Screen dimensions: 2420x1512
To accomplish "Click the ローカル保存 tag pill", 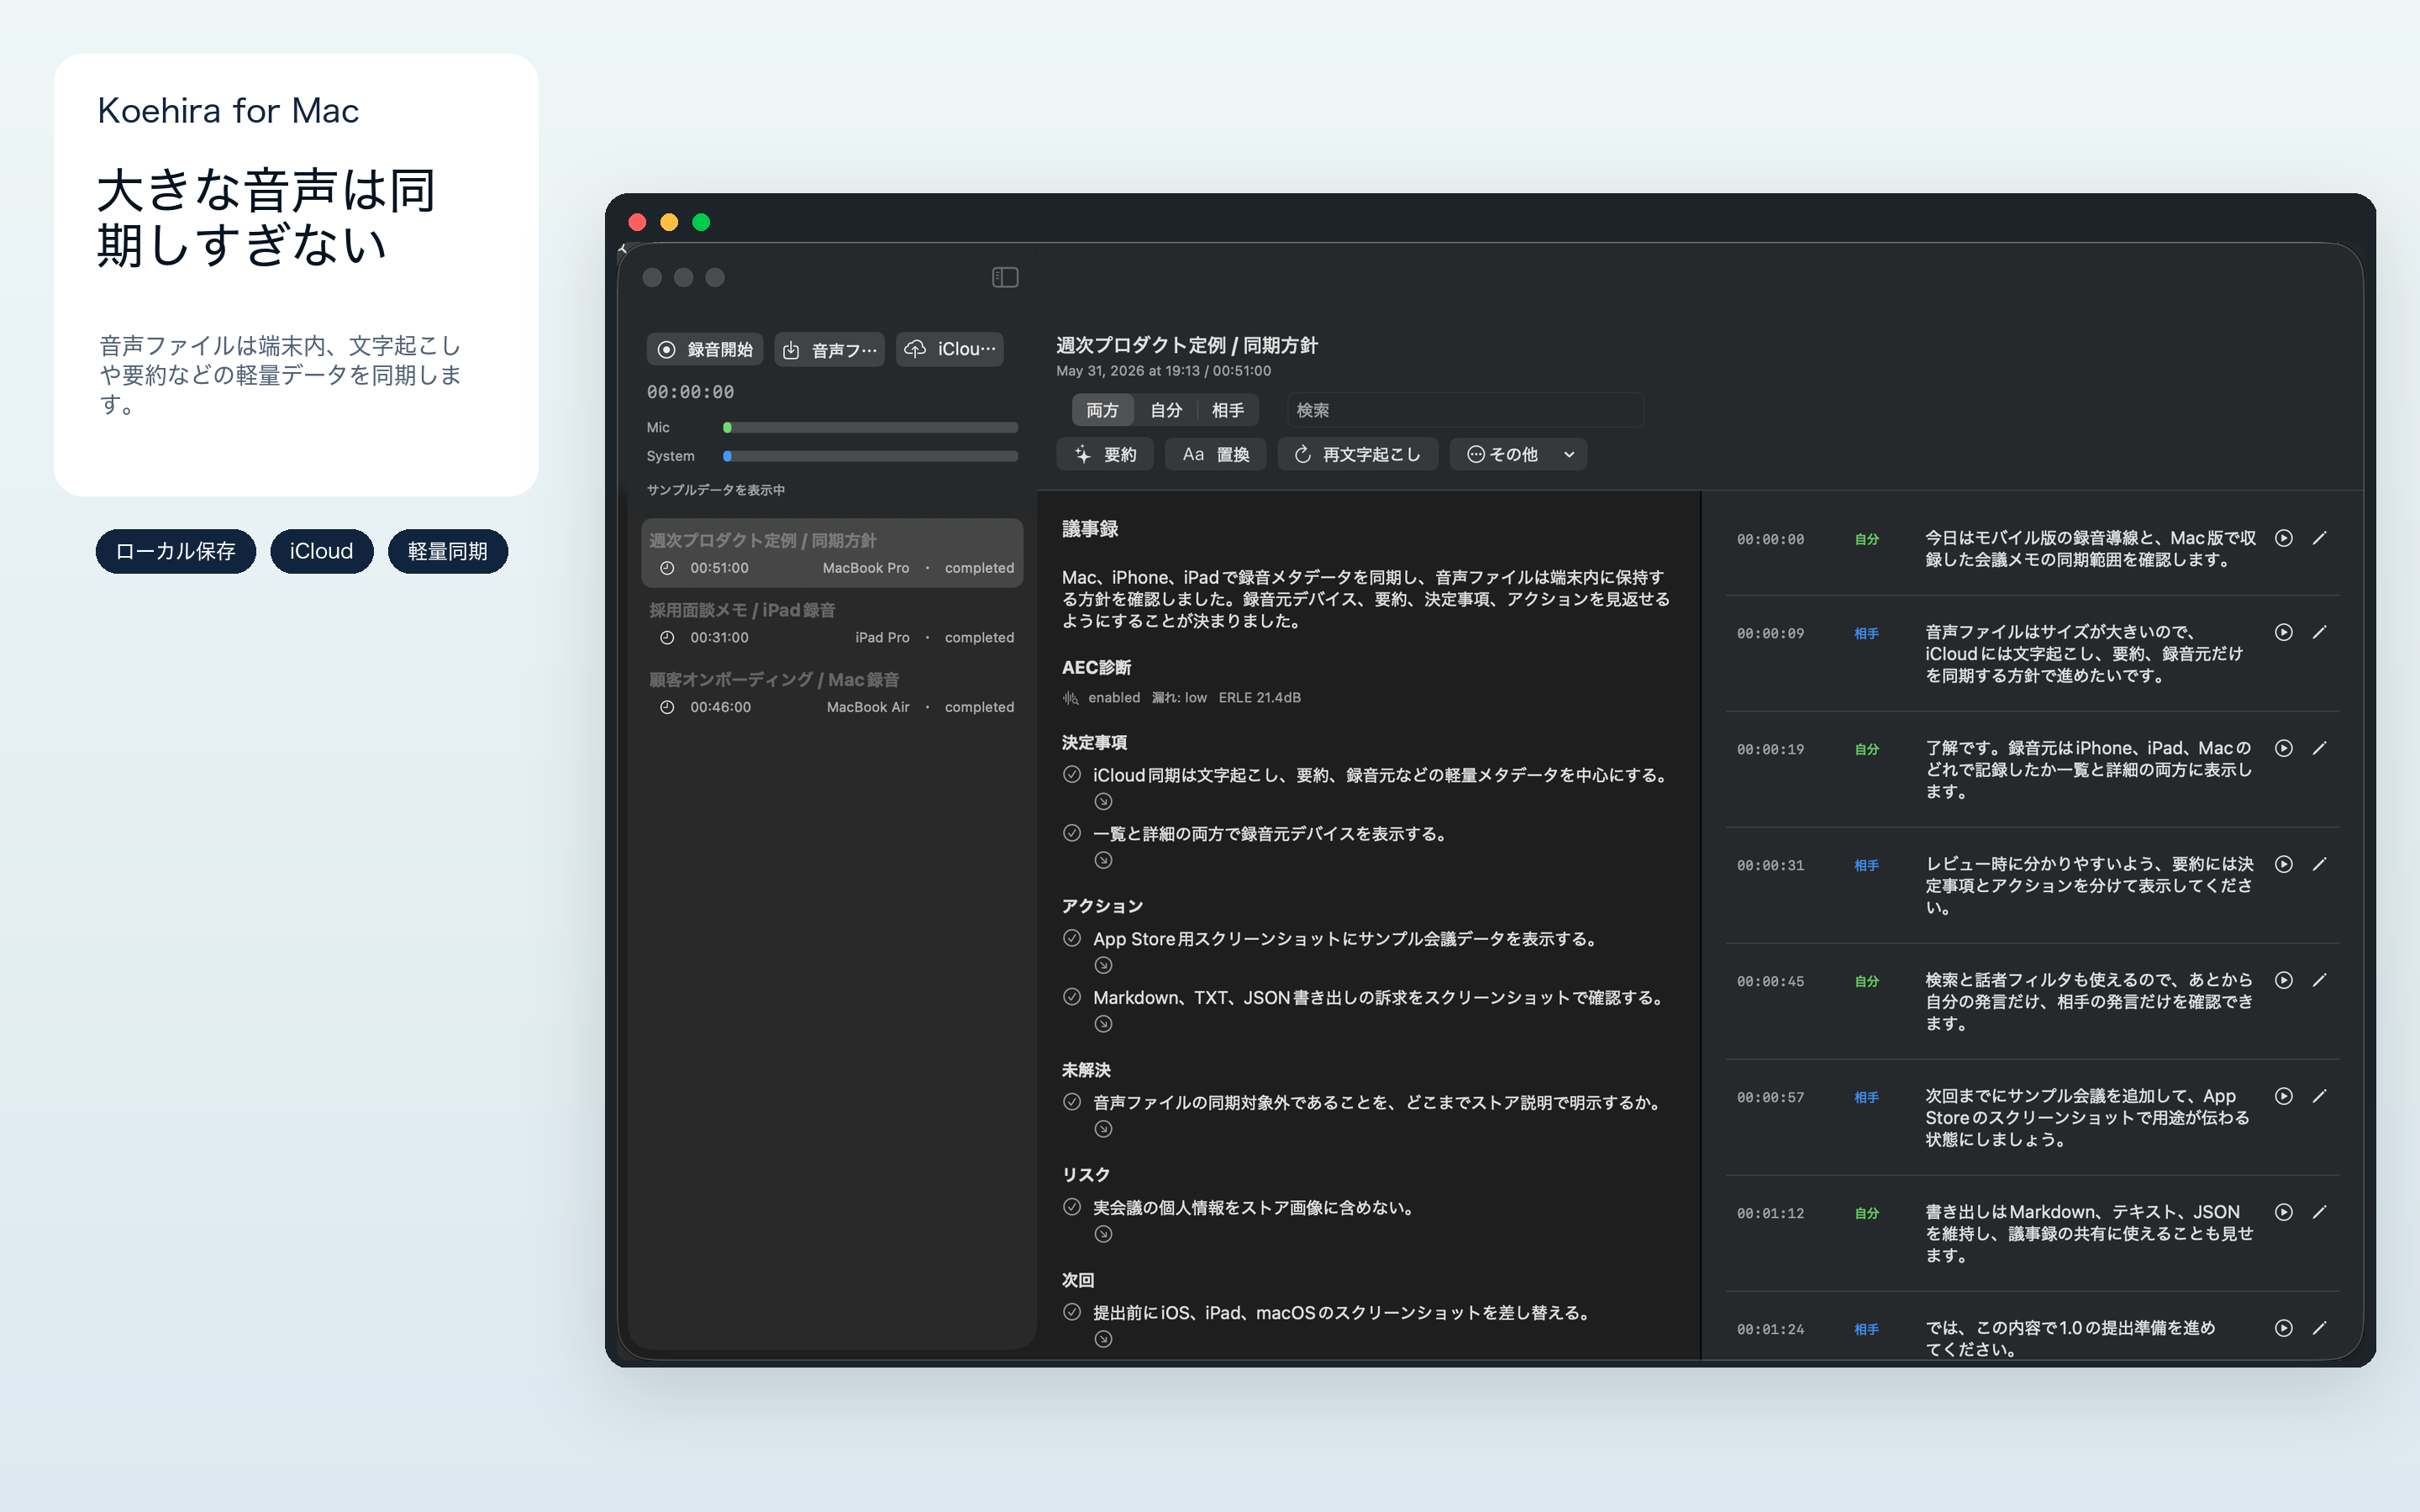I will point(176,551).
